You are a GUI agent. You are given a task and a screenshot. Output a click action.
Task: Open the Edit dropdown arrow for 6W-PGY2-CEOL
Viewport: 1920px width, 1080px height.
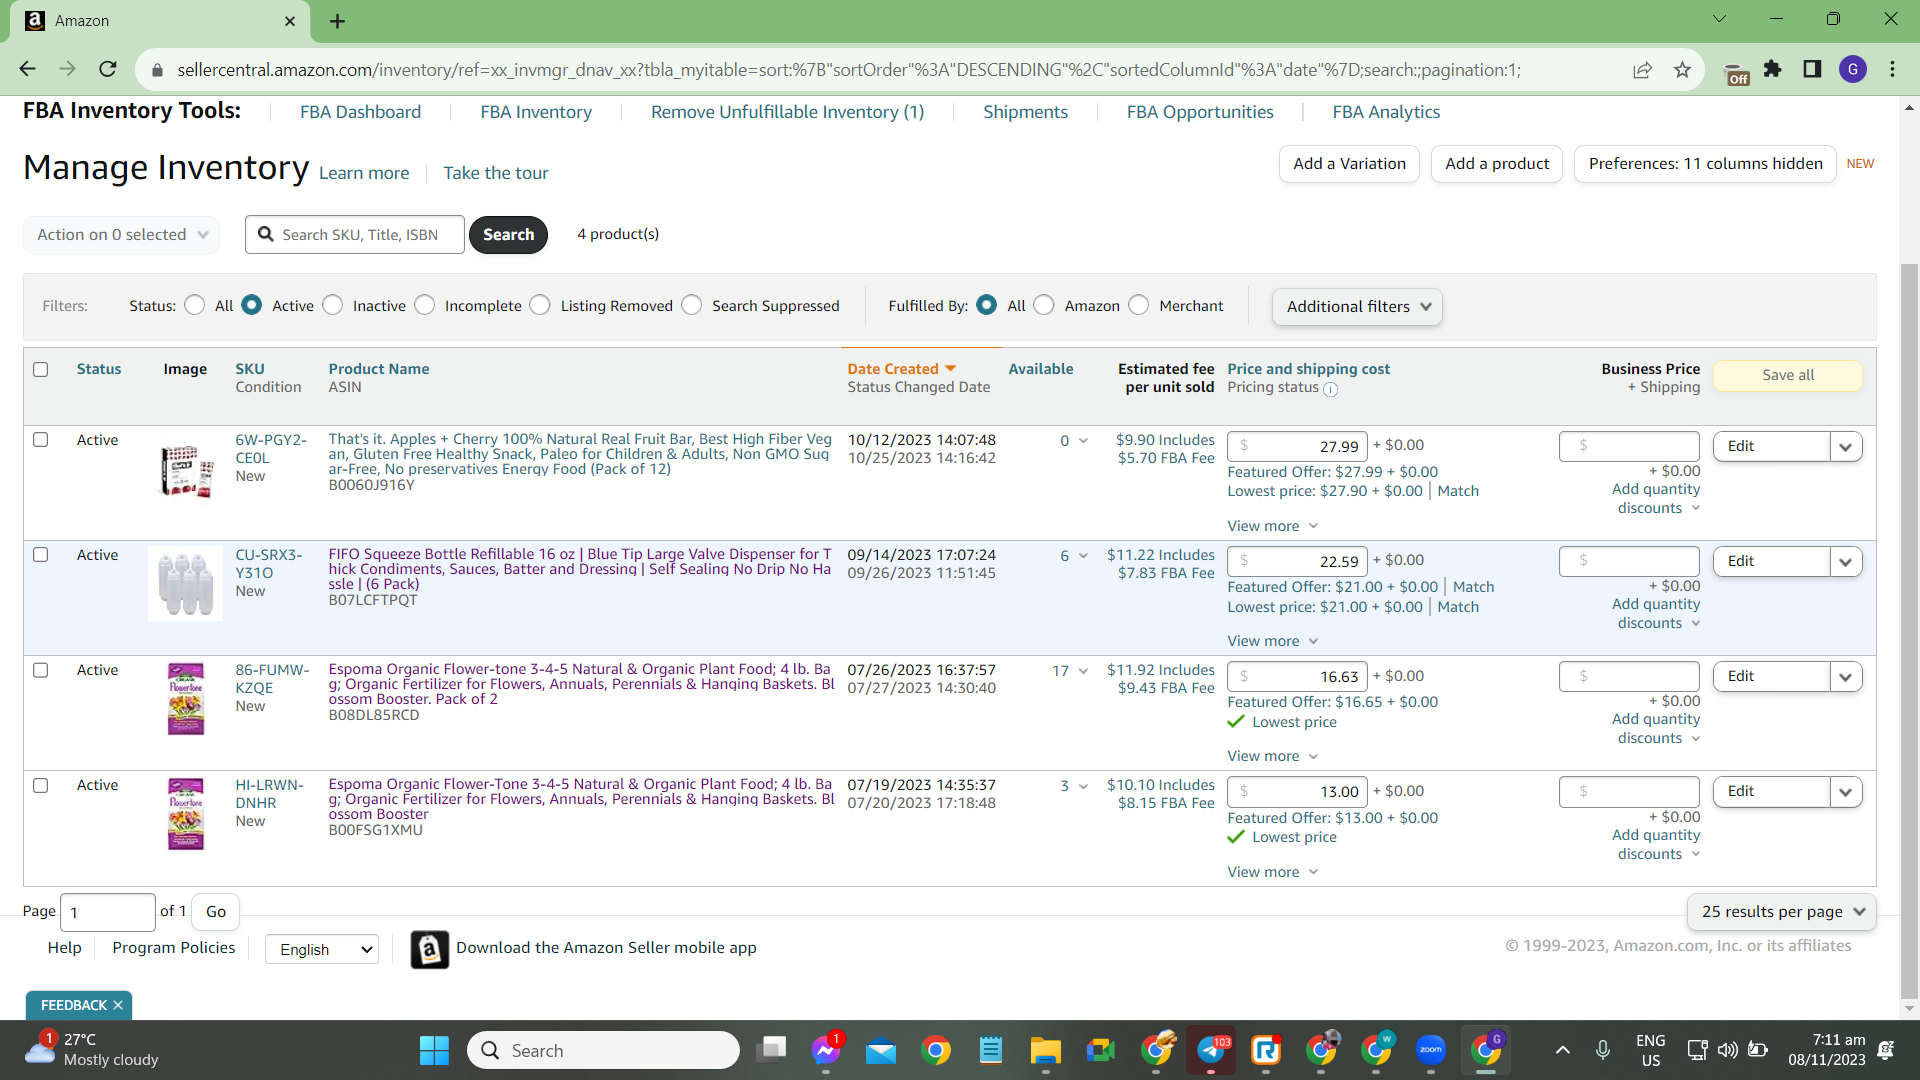coord(1846,447)
